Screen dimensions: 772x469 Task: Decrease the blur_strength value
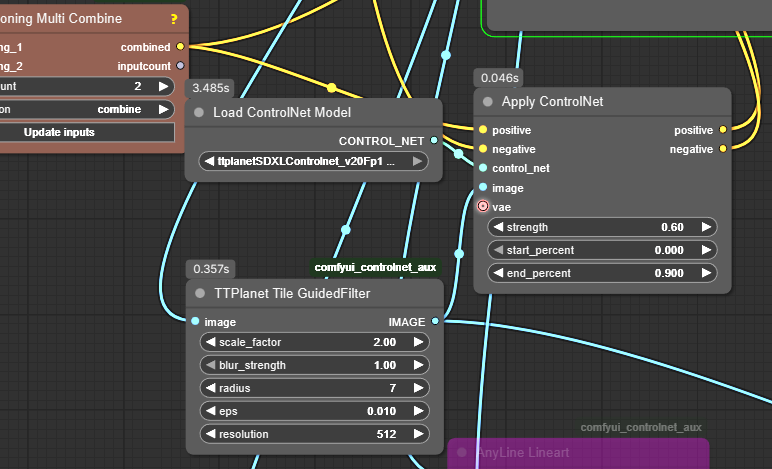211,365
